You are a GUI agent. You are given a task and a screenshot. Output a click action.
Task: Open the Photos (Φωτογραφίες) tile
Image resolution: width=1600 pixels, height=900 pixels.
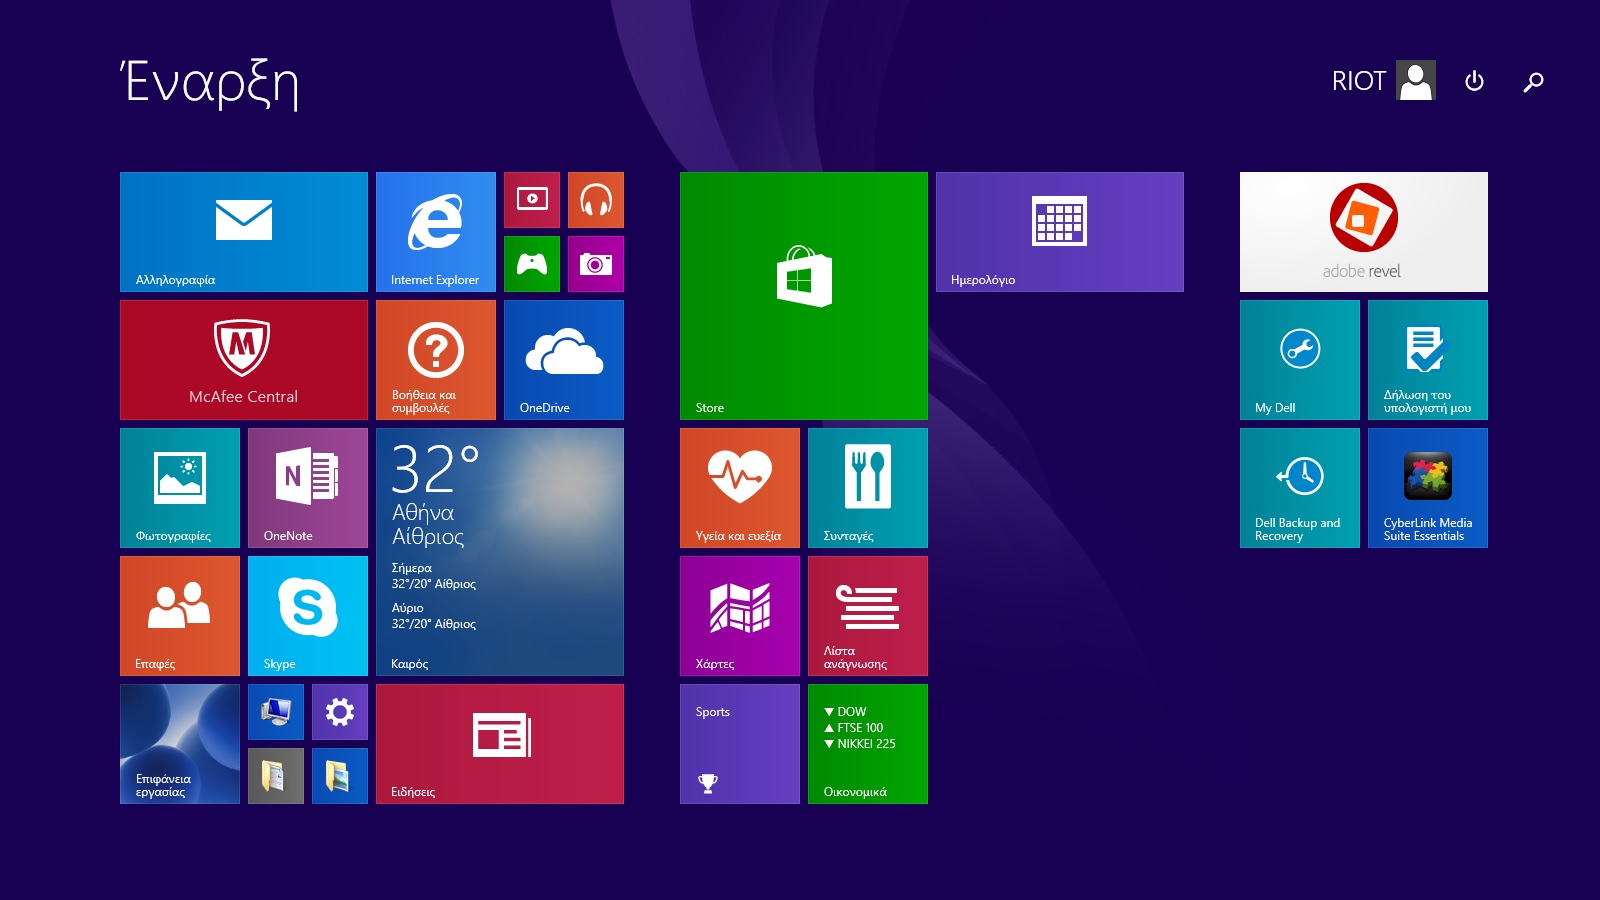pos(180,488)
